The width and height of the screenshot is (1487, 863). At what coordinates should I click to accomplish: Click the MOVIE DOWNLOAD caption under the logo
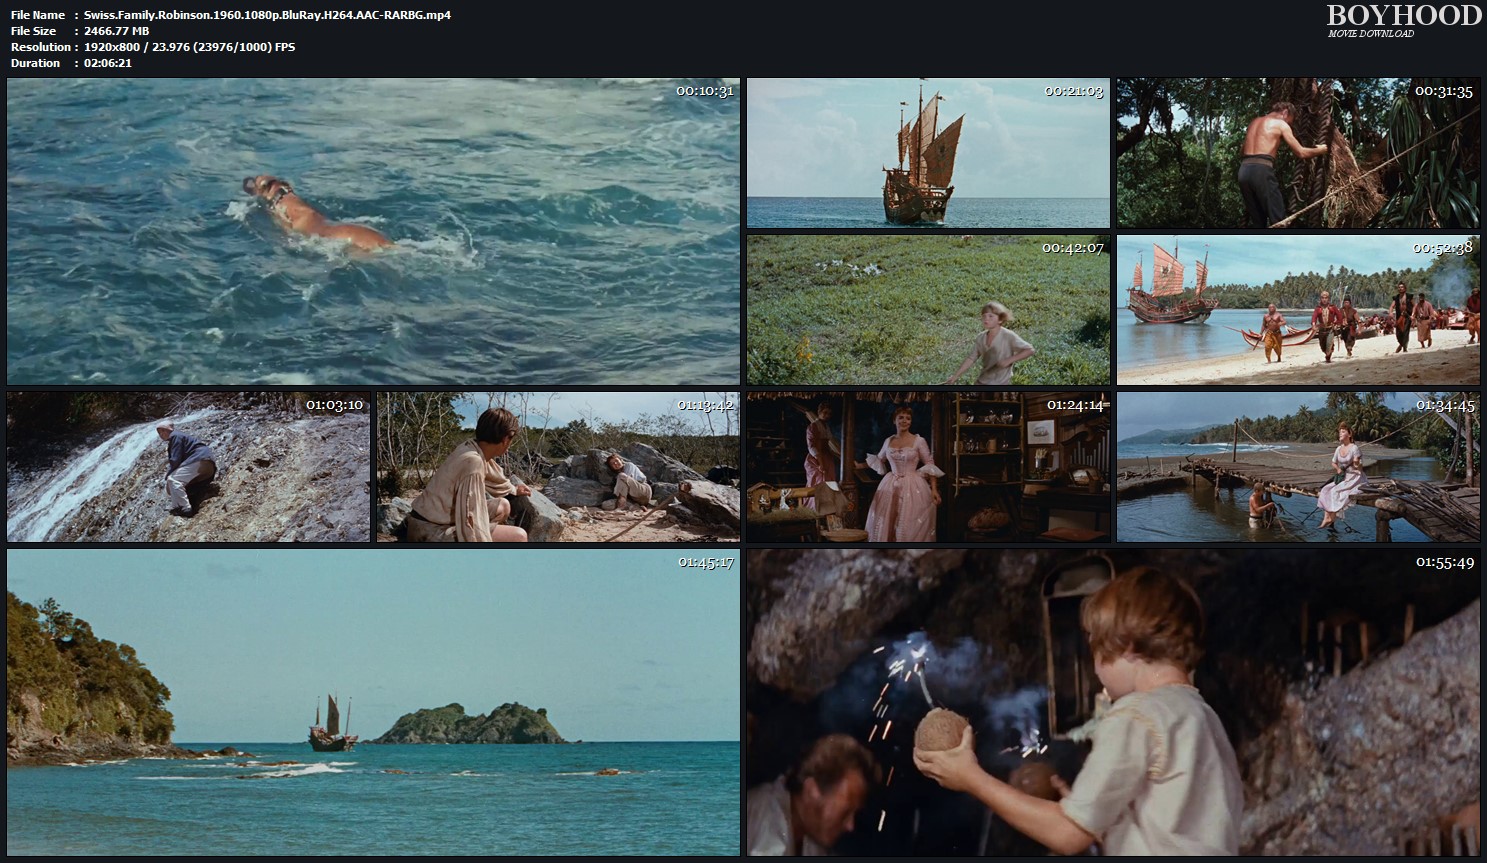point(1371,34)
